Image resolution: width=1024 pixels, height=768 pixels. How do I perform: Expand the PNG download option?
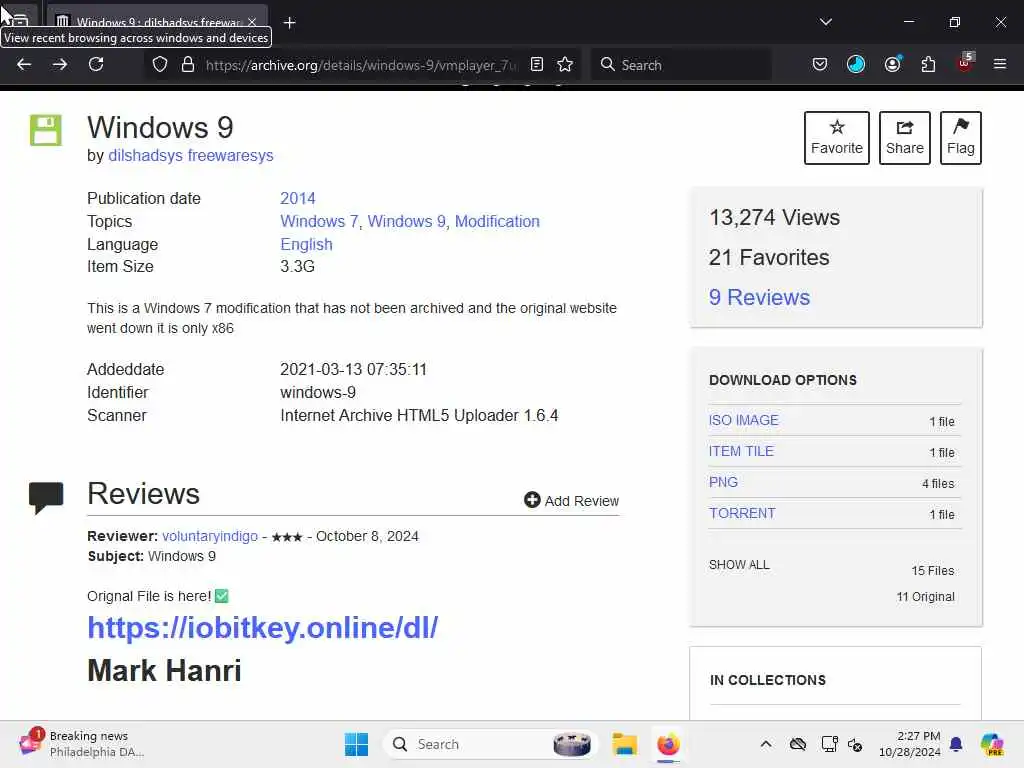point(723,482)
